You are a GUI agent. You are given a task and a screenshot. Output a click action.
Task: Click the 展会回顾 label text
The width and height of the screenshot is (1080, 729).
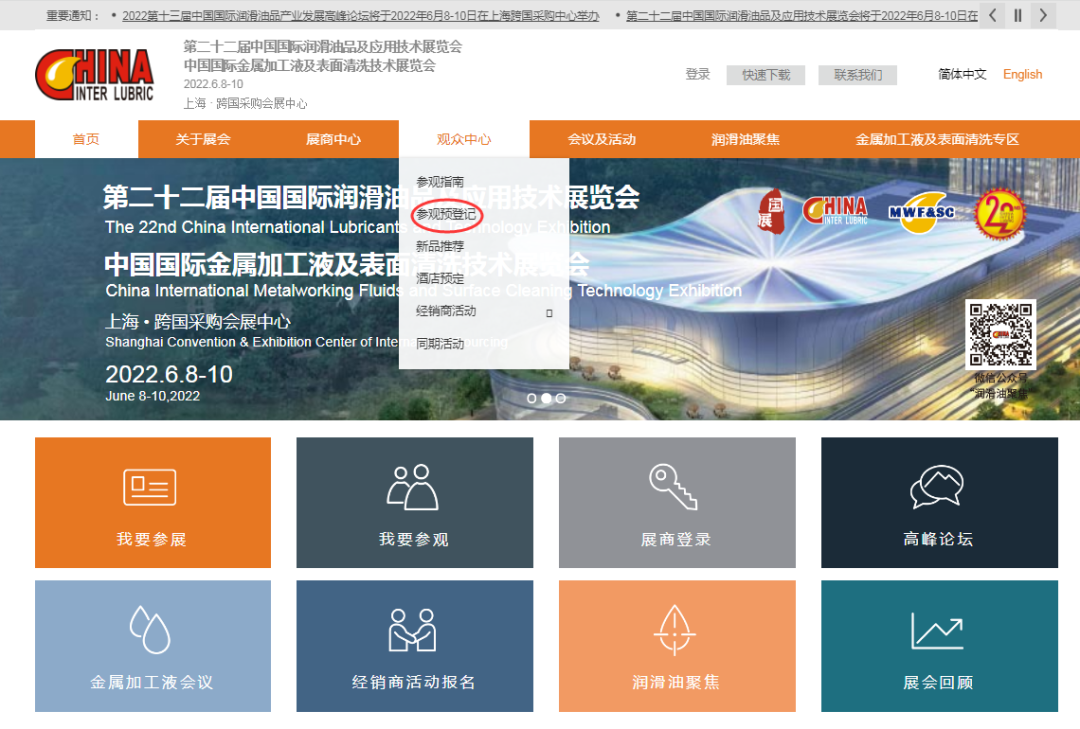938,682
